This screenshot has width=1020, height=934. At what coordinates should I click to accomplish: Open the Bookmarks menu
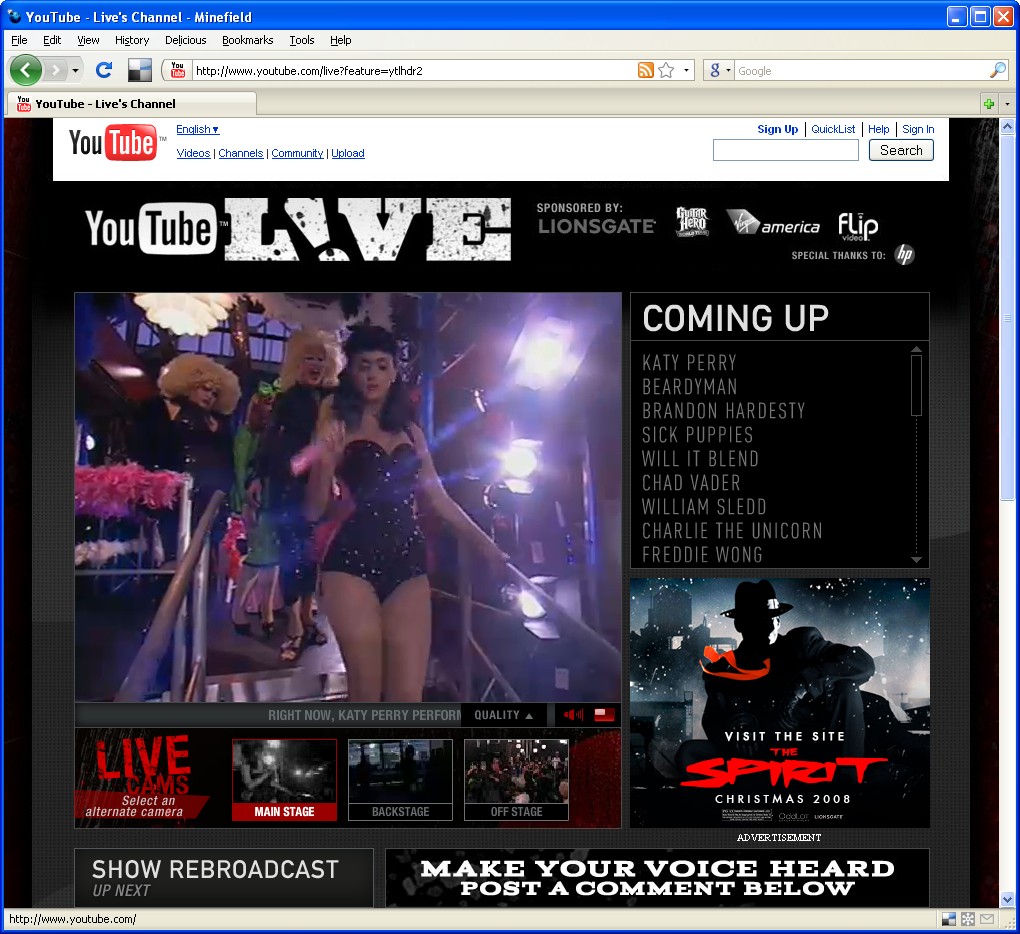click(247, 40)
